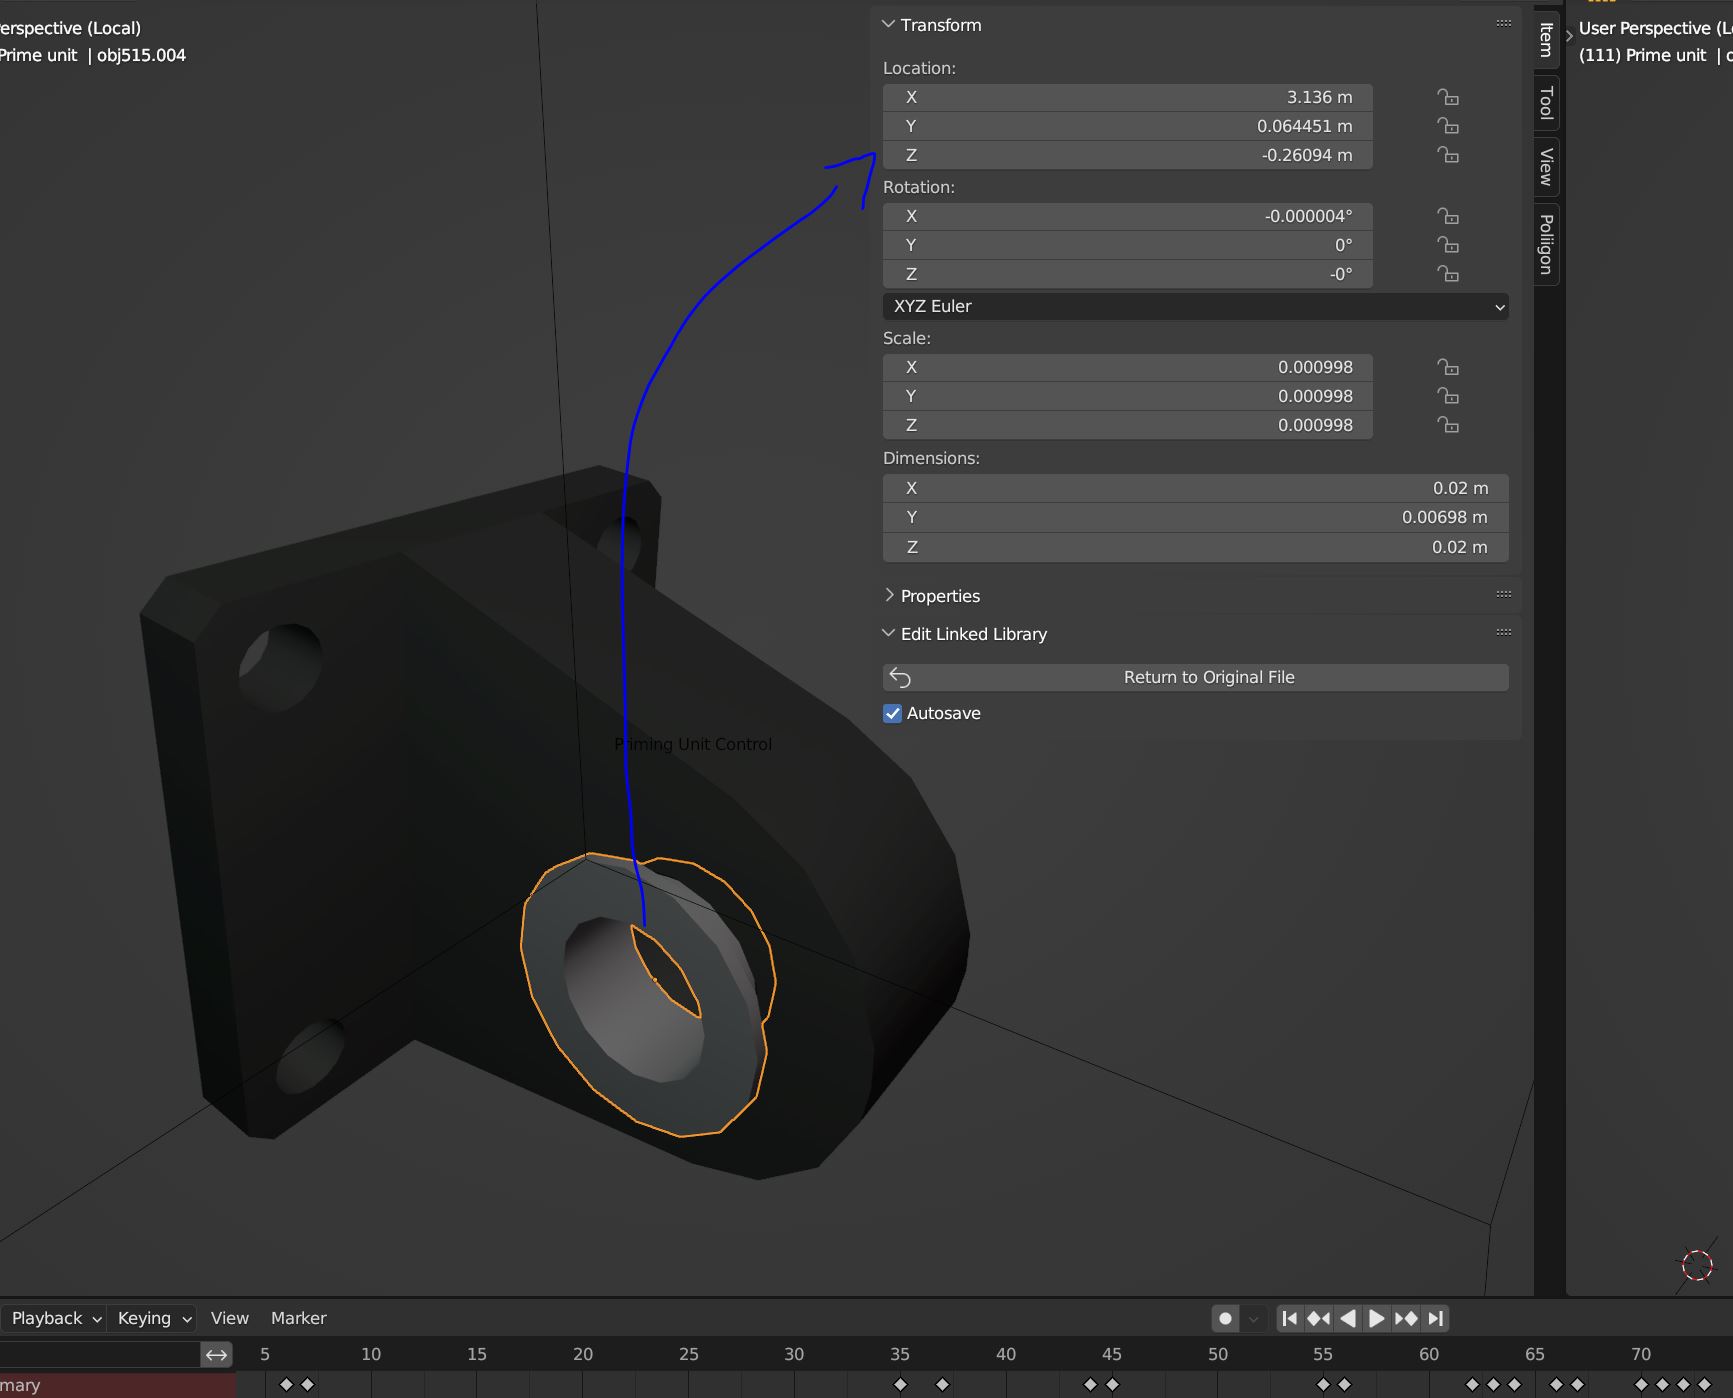1733x1398 pixels.
Task: Click the Dimensions Z value field
Action: point(1195,547)
